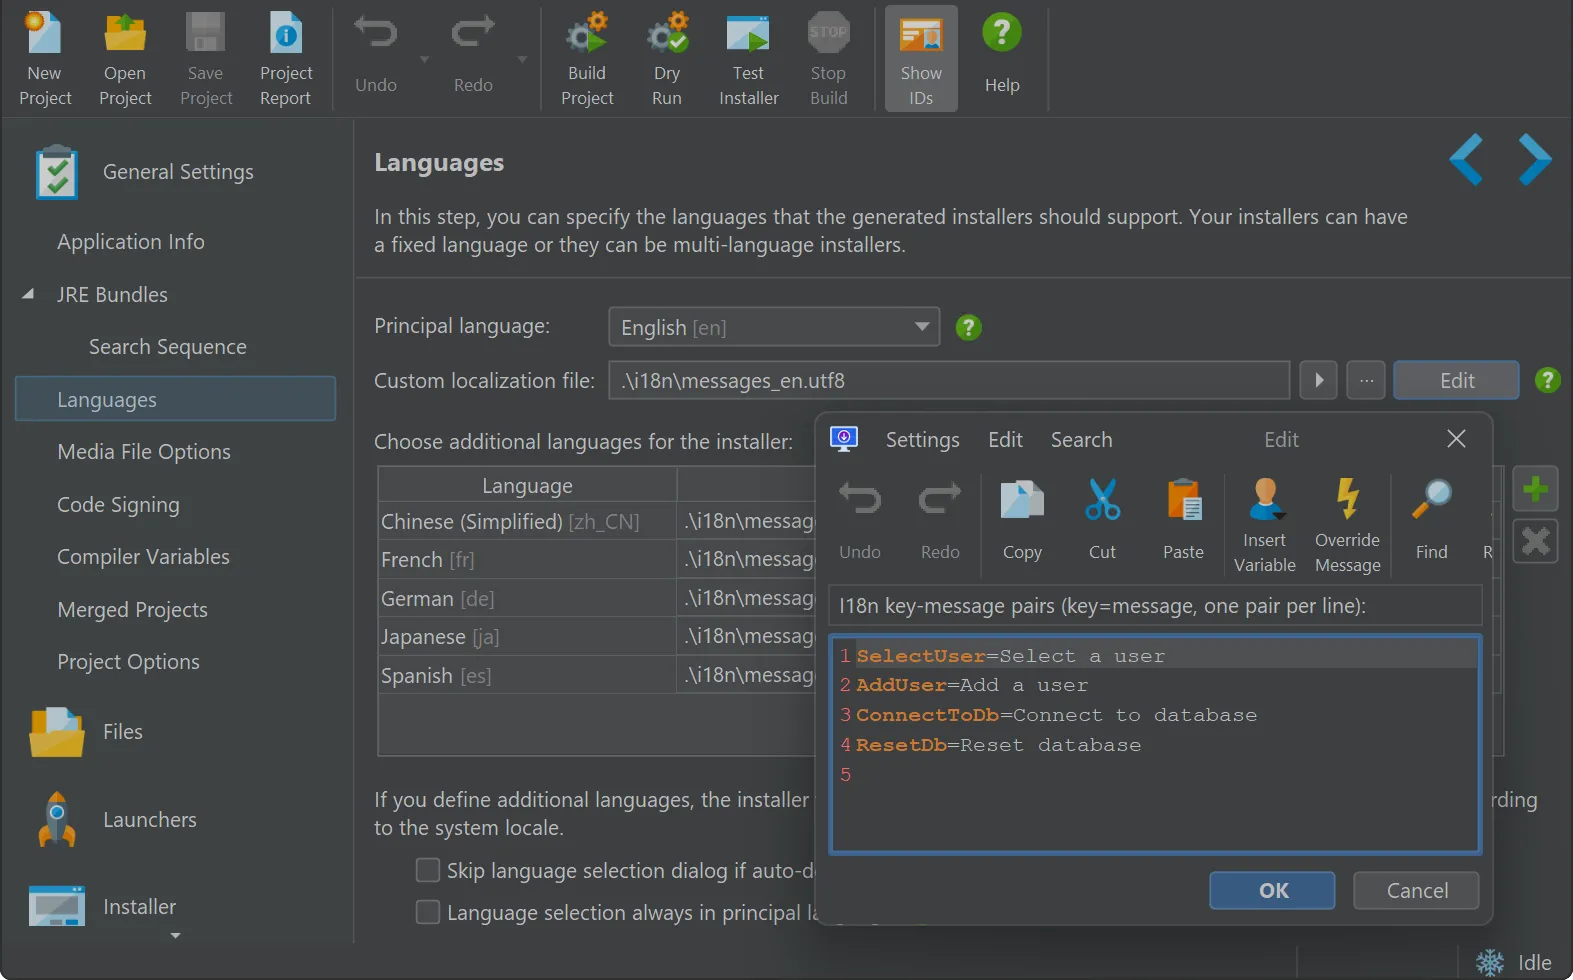Image resolution: width=1573 pixels, height=980 pixels.
Task: Select Application Info in the sidebar
Action: click(x=131, y=242)
